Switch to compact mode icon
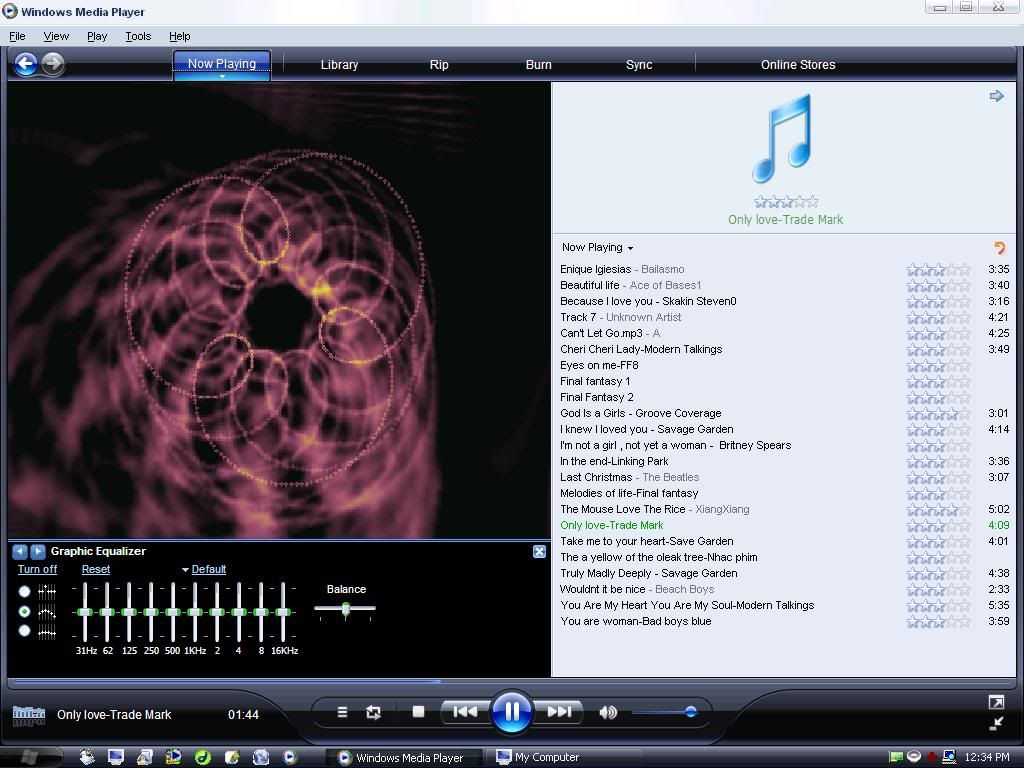Image resolution: width=1024 pixels, height=768 pixels. pos(996,723)
